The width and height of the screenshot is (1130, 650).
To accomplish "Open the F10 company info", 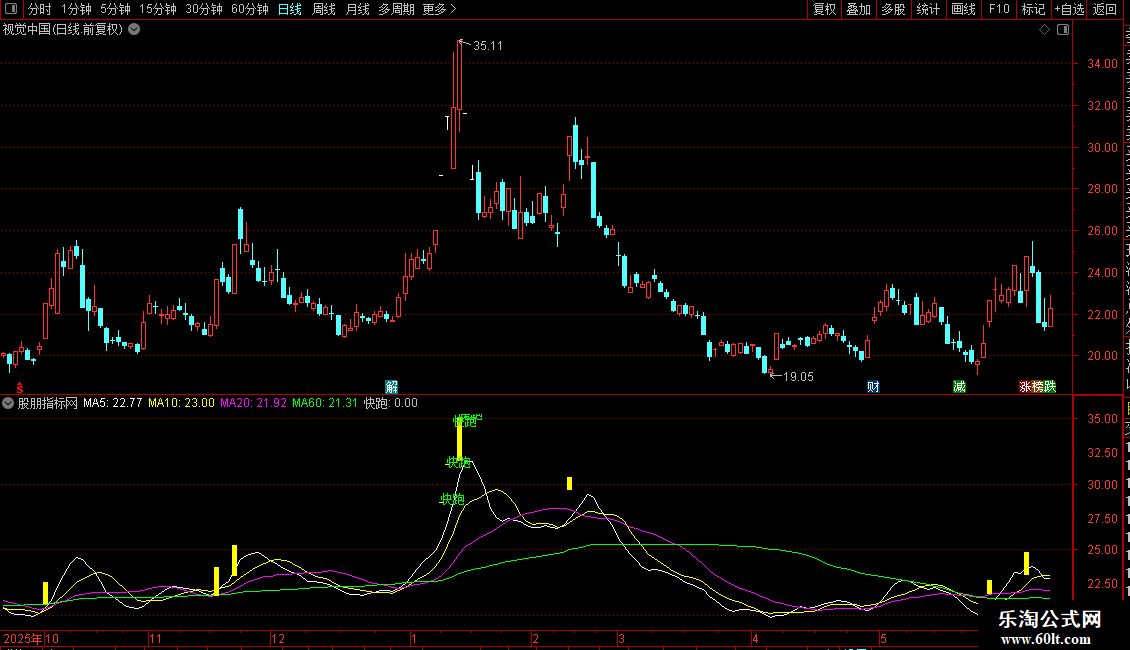I will (999, 9).
